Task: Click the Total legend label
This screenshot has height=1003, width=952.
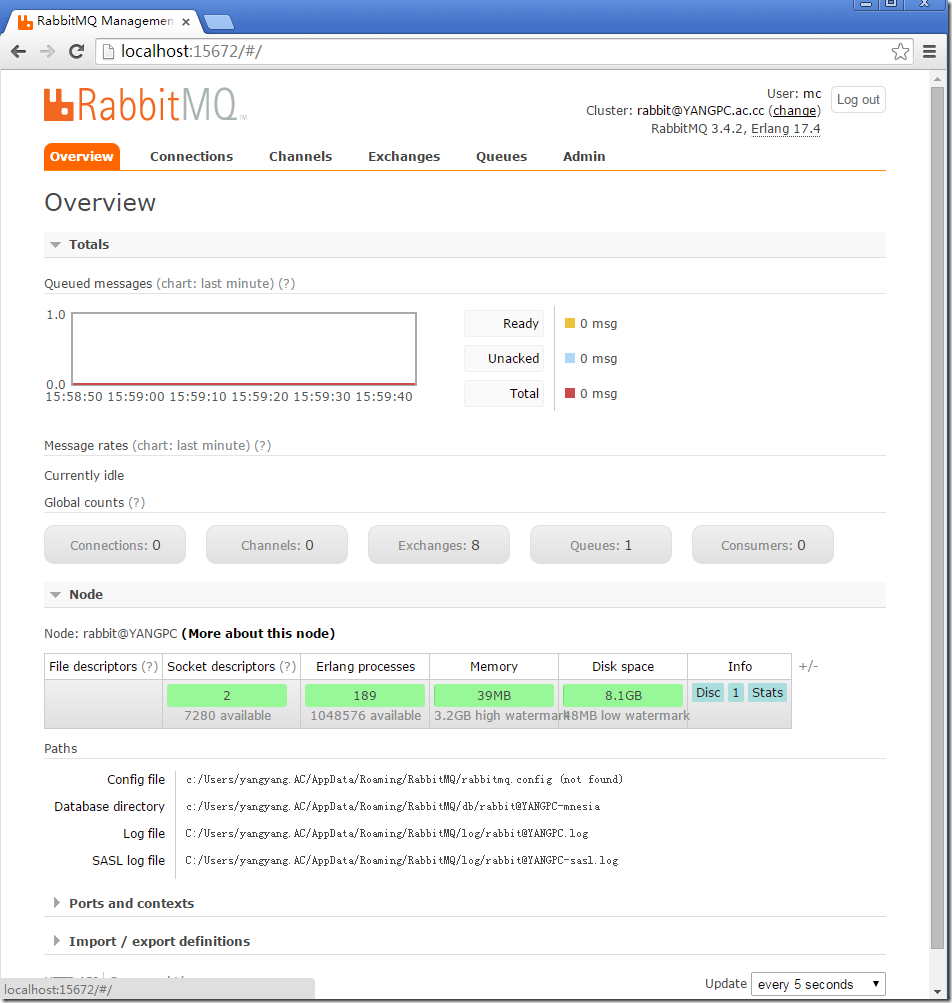Action: click(504, 393)
